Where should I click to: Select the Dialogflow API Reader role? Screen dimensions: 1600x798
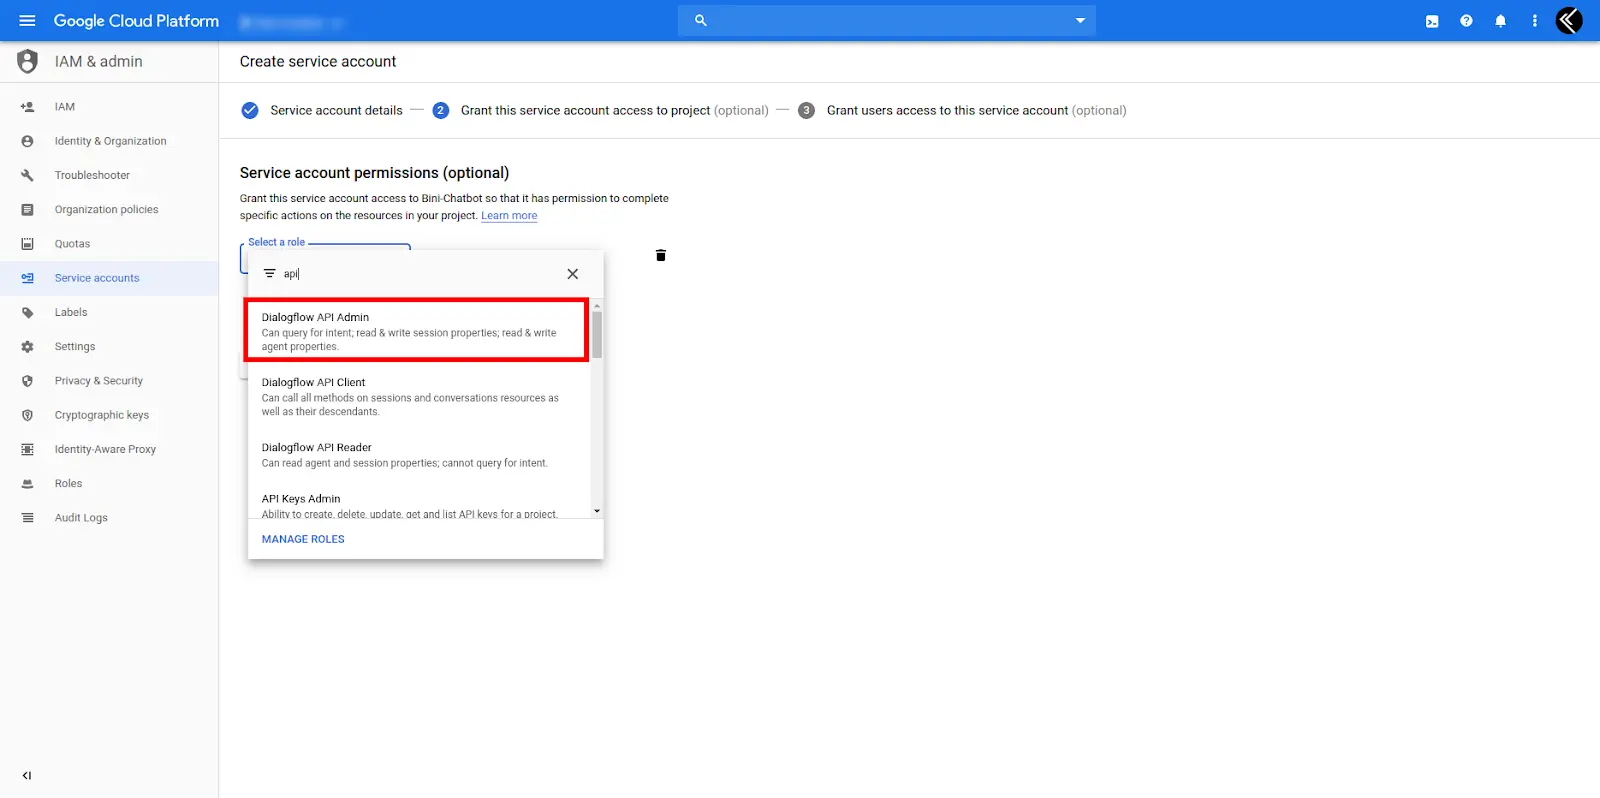pyautogui.click(x=419, y=455)
